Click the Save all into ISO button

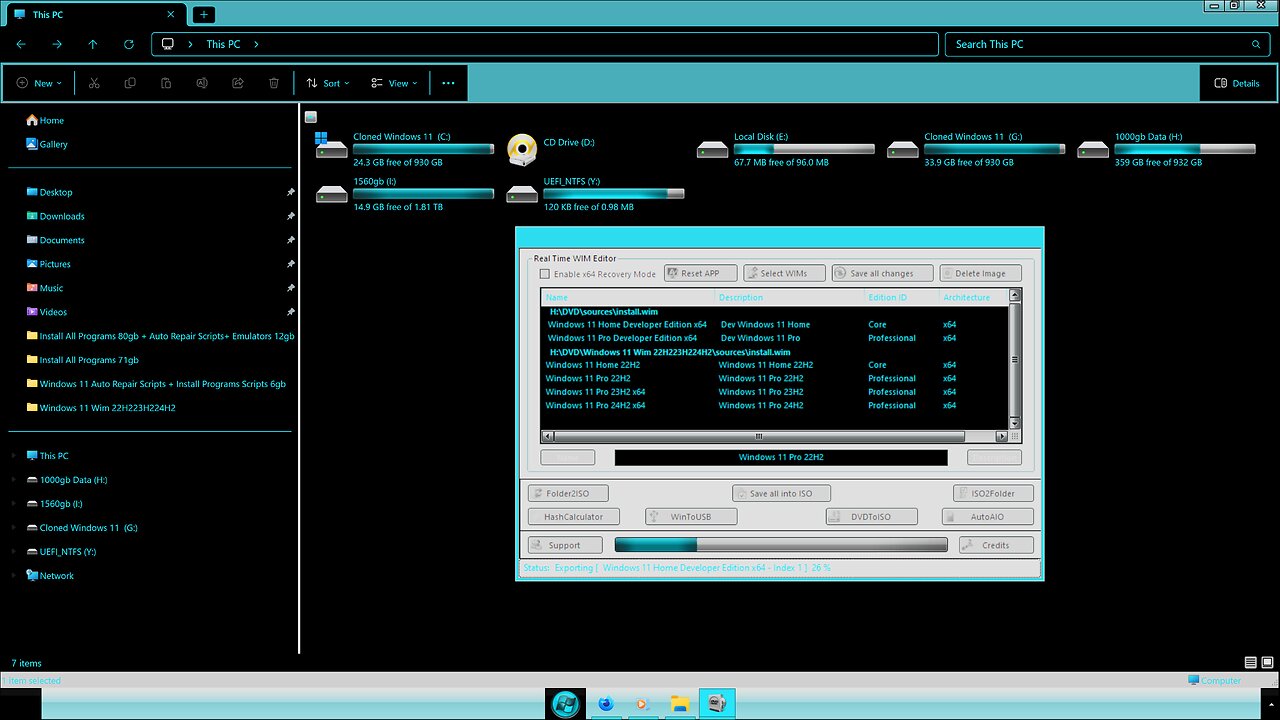coord(780,493)
